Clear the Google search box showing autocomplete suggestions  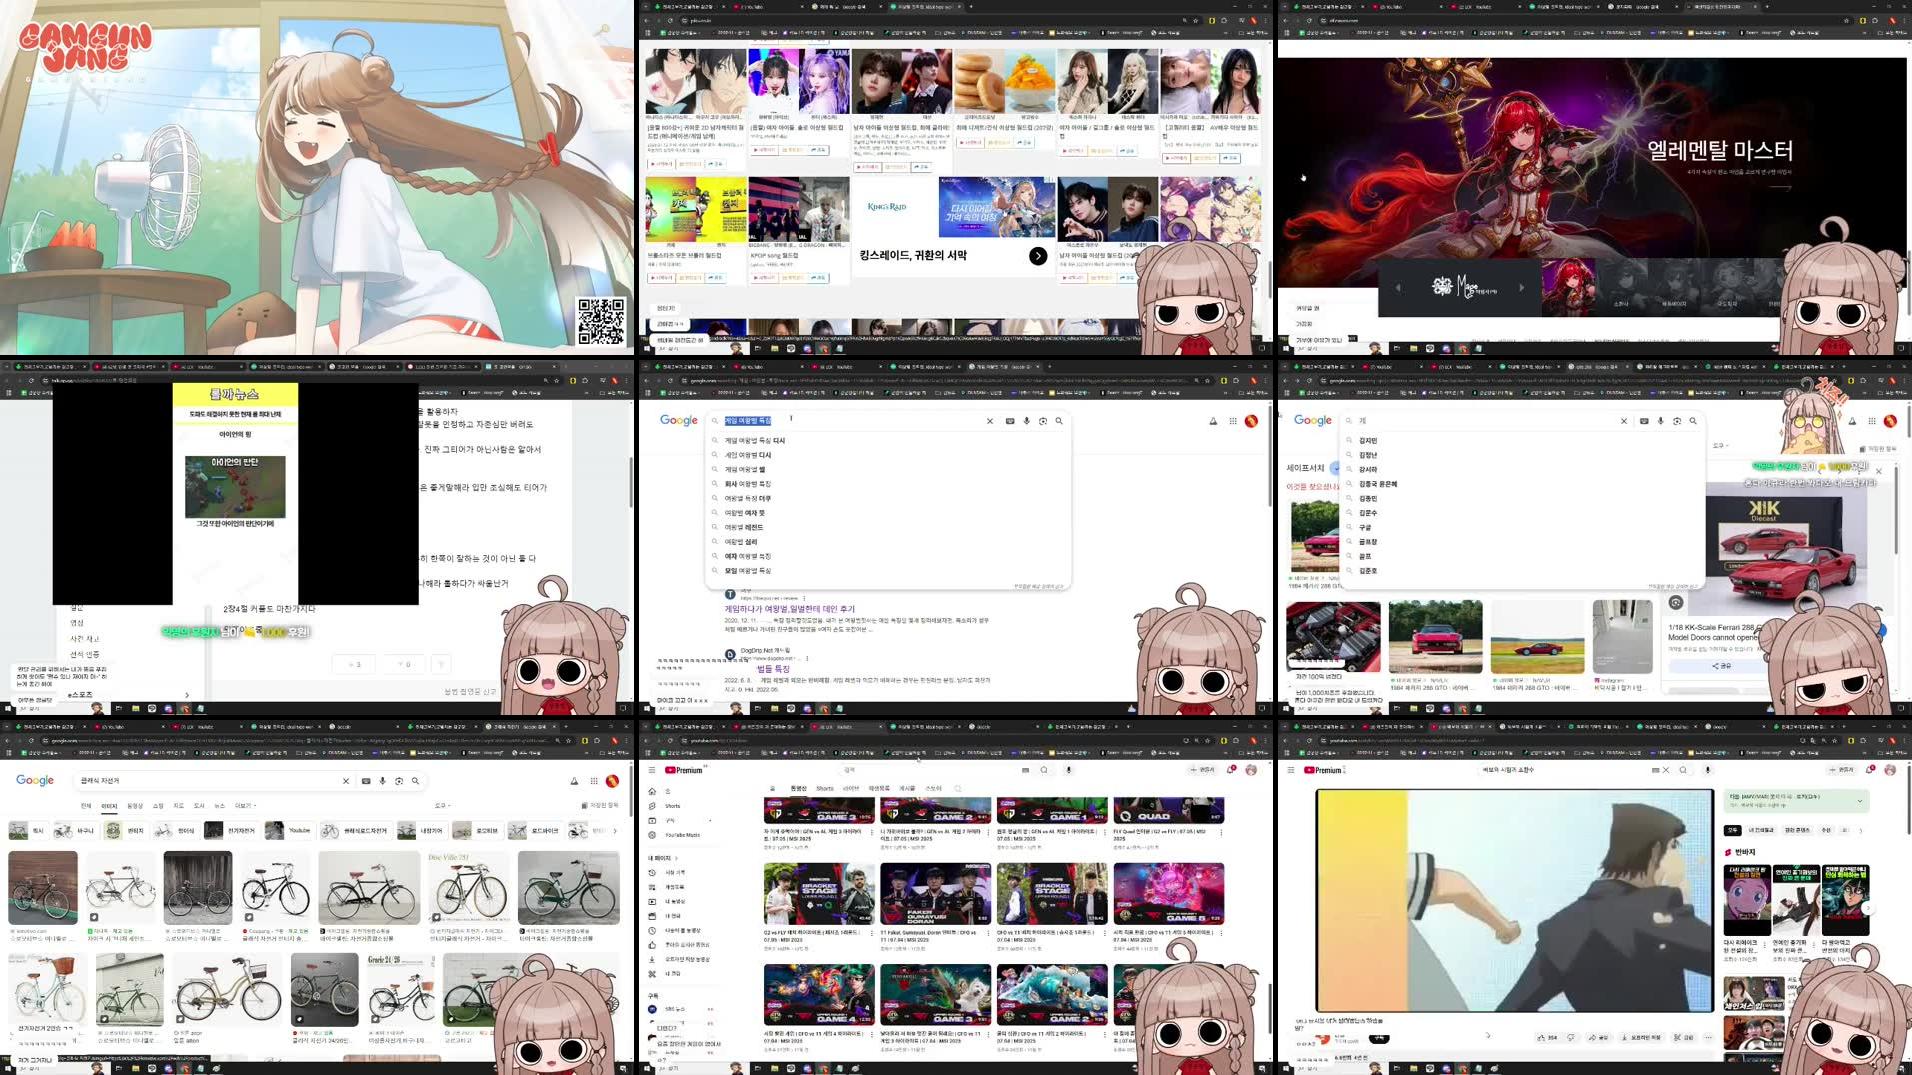990,421
